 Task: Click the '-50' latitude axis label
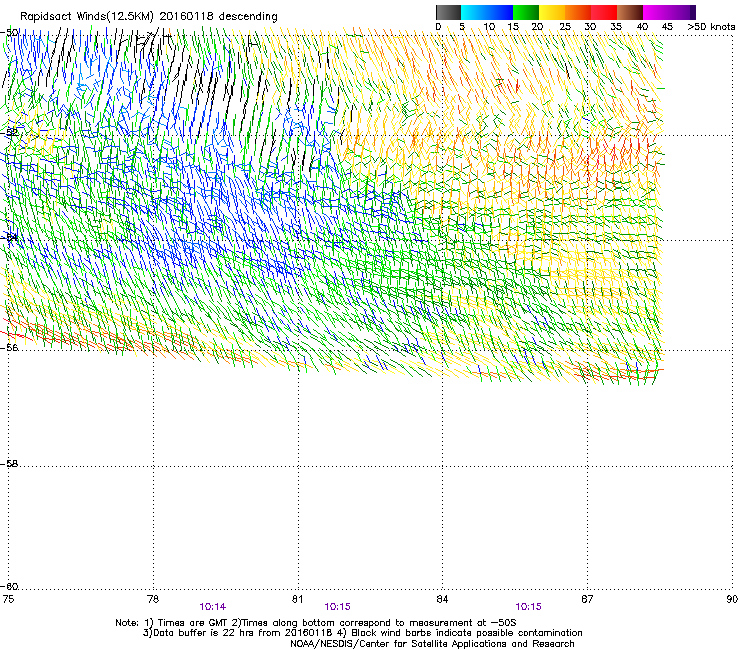[9, 32]
